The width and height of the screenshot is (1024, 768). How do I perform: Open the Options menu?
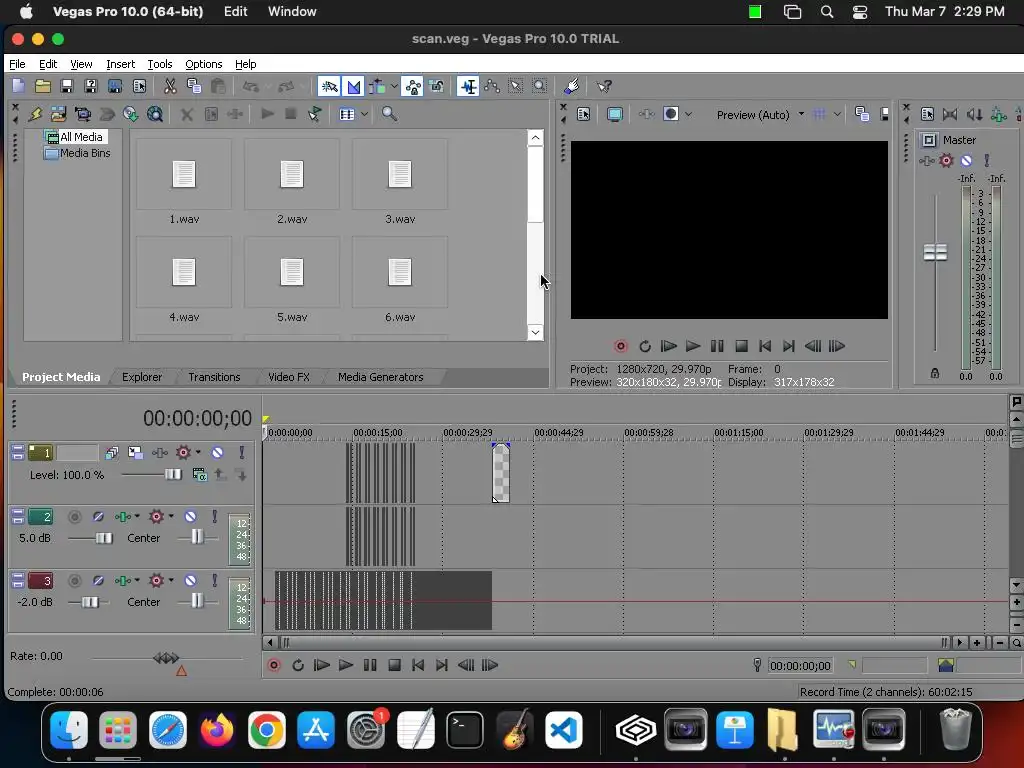click(204, 64)
